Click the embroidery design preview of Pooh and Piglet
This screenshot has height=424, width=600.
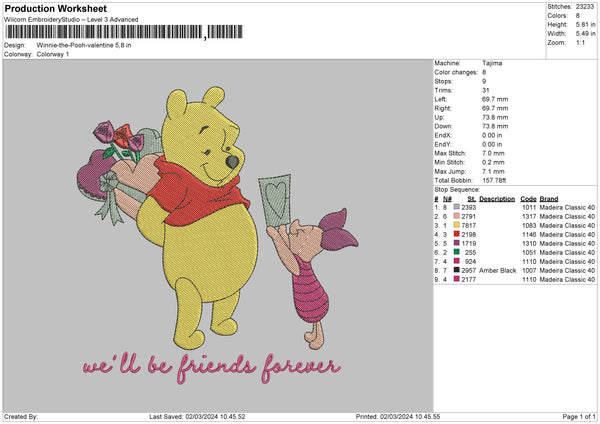218,235
